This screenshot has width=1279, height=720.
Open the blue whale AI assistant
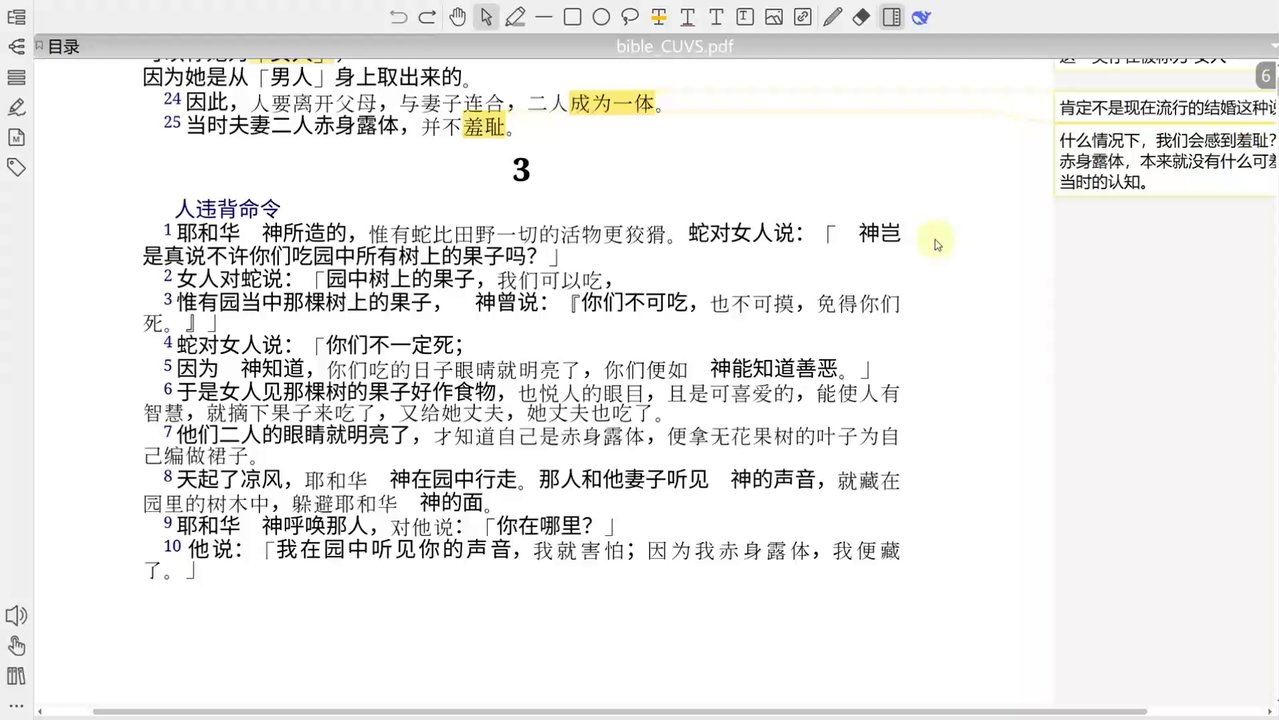pyautogui.click(x=921, y=17)
